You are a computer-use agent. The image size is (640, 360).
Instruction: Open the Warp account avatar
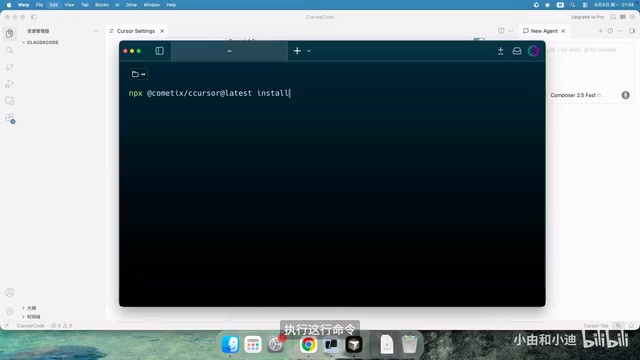[533, 51]
